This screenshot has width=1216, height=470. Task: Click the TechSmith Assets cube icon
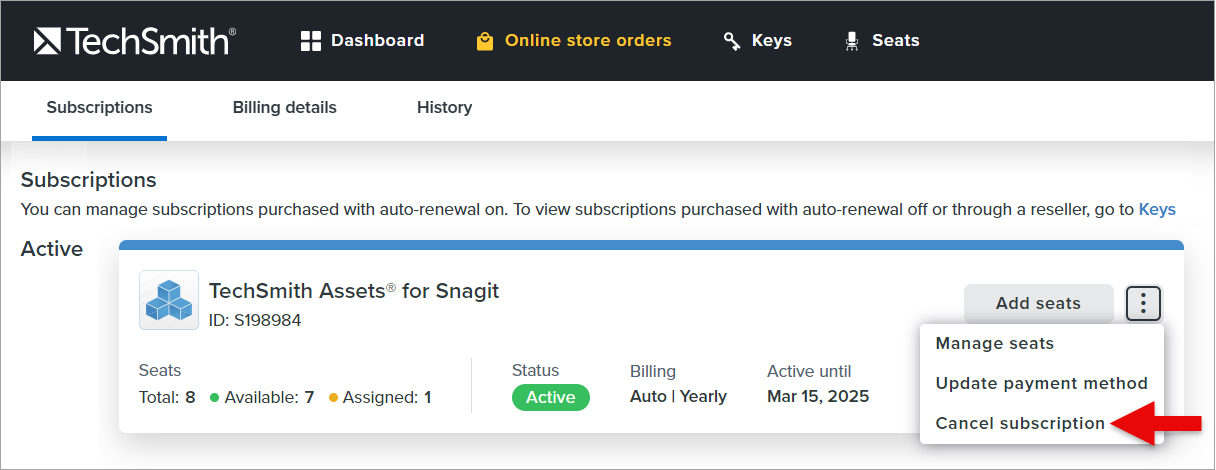click(168, 300)
